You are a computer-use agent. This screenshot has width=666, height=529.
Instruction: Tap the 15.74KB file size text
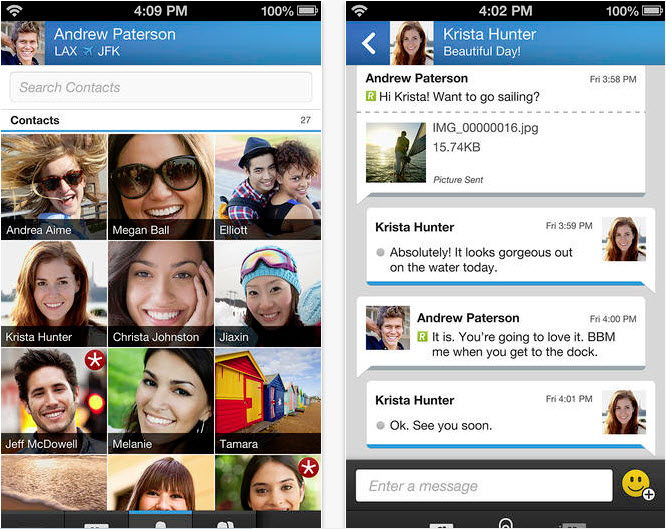[457, 147]
